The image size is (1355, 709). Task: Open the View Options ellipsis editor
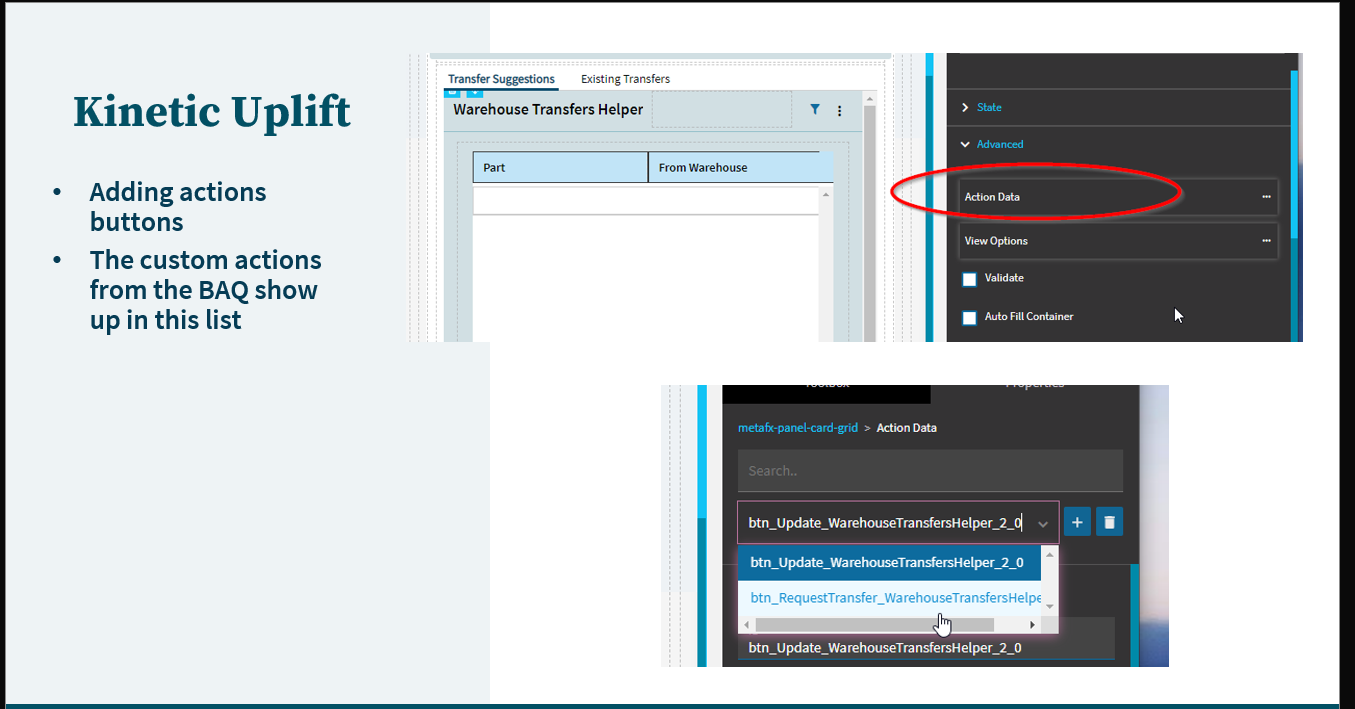[x=1266, y=241]
